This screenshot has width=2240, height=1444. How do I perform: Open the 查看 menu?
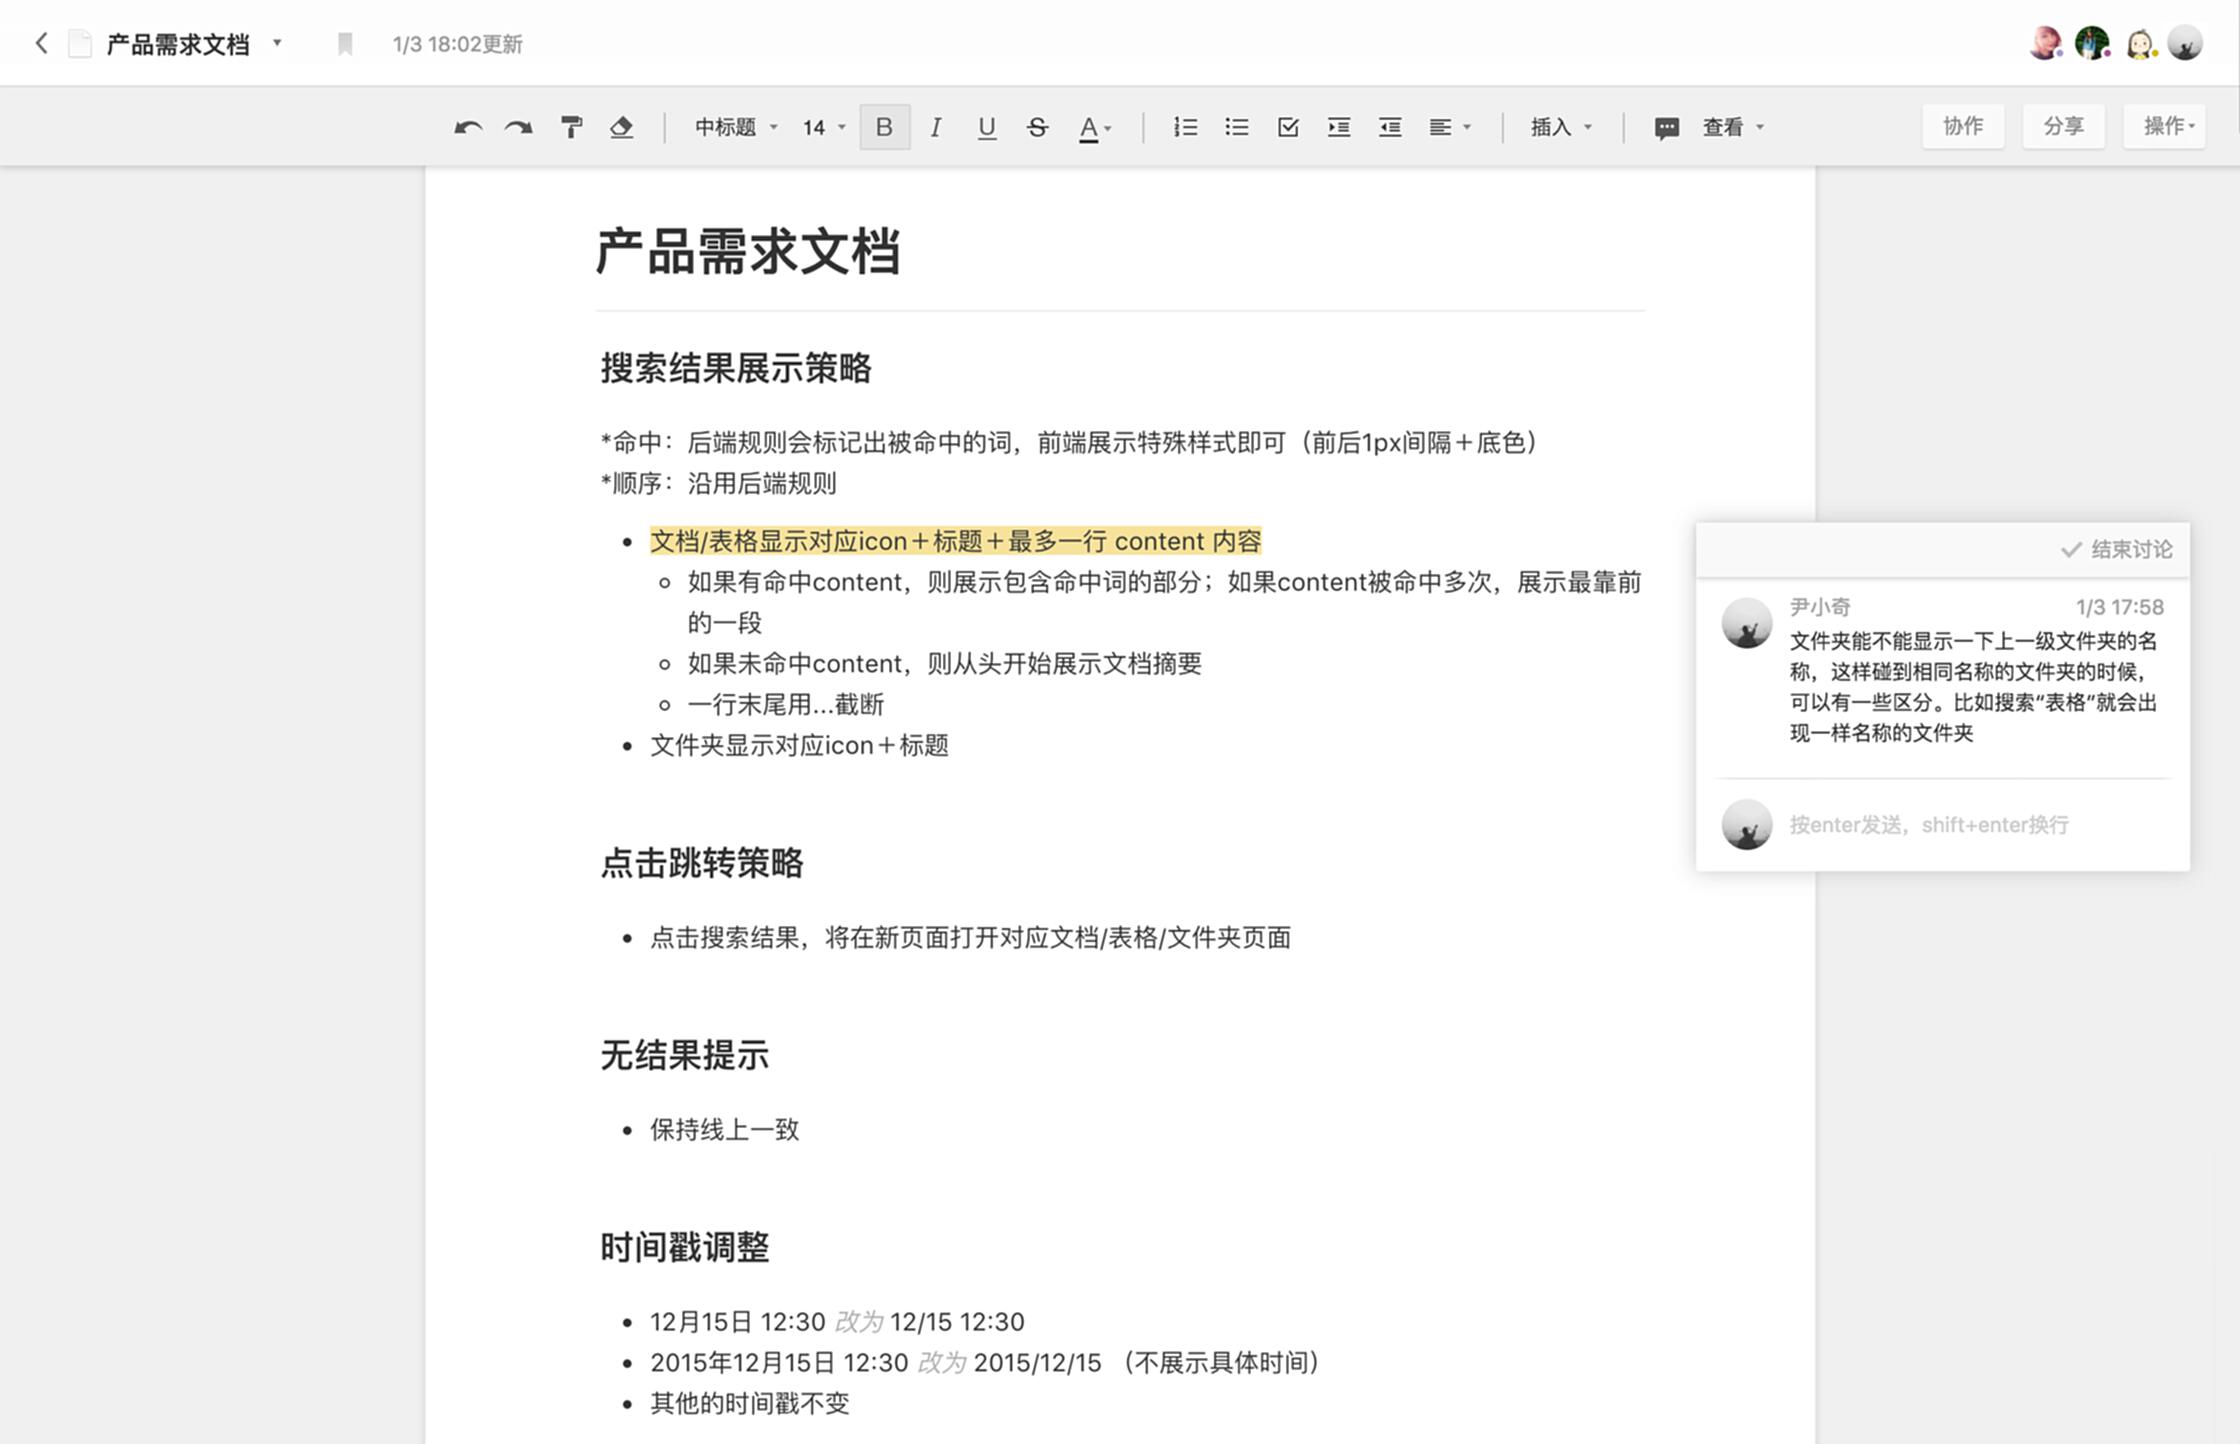coord(1732,127)
